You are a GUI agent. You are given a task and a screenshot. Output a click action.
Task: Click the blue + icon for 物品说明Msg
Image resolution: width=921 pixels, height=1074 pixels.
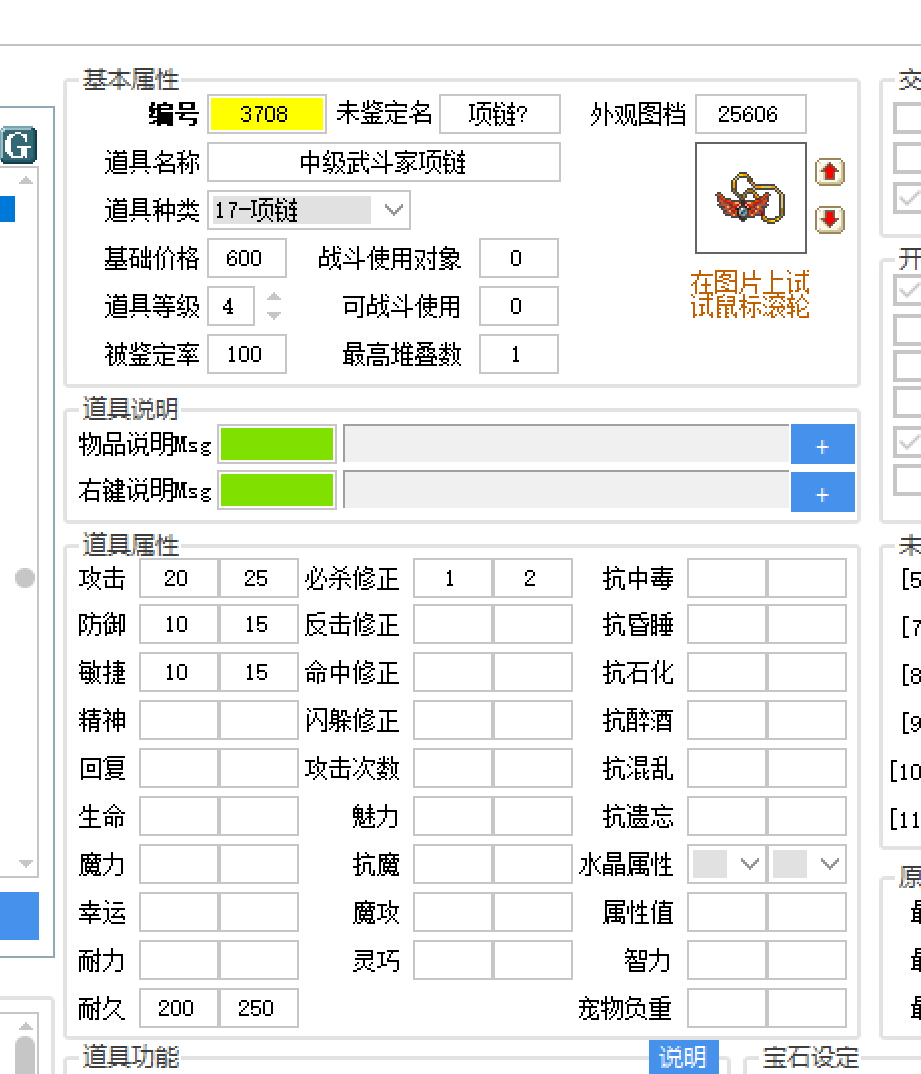[822, 444]
